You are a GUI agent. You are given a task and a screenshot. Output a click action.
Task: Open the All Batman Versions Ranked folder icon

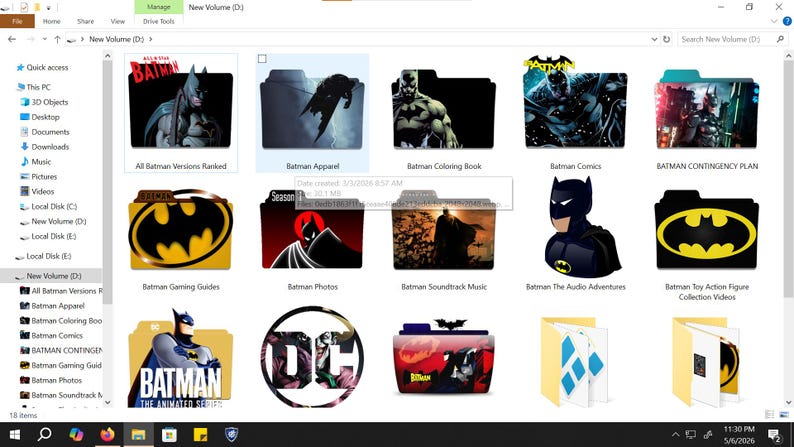click(x=181, y=105)
